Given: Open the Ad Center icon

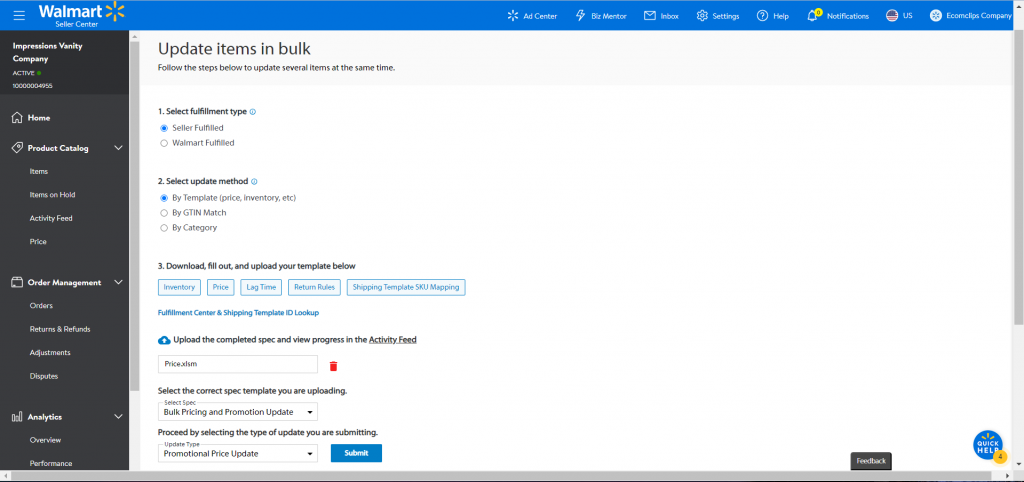Looking at the screenshot, I should [x=513, y=16].
